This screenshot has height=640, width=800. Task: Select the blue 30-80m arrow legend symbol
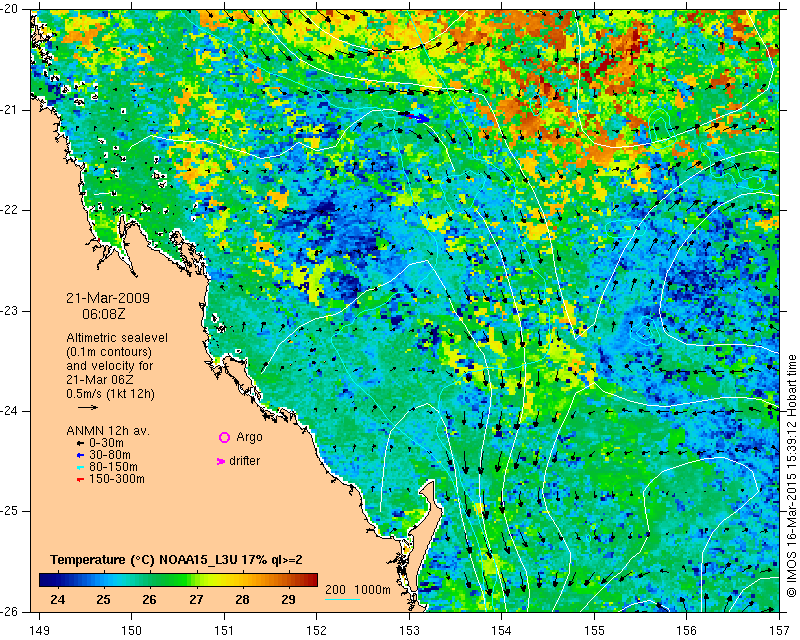[x=80, y=455]
